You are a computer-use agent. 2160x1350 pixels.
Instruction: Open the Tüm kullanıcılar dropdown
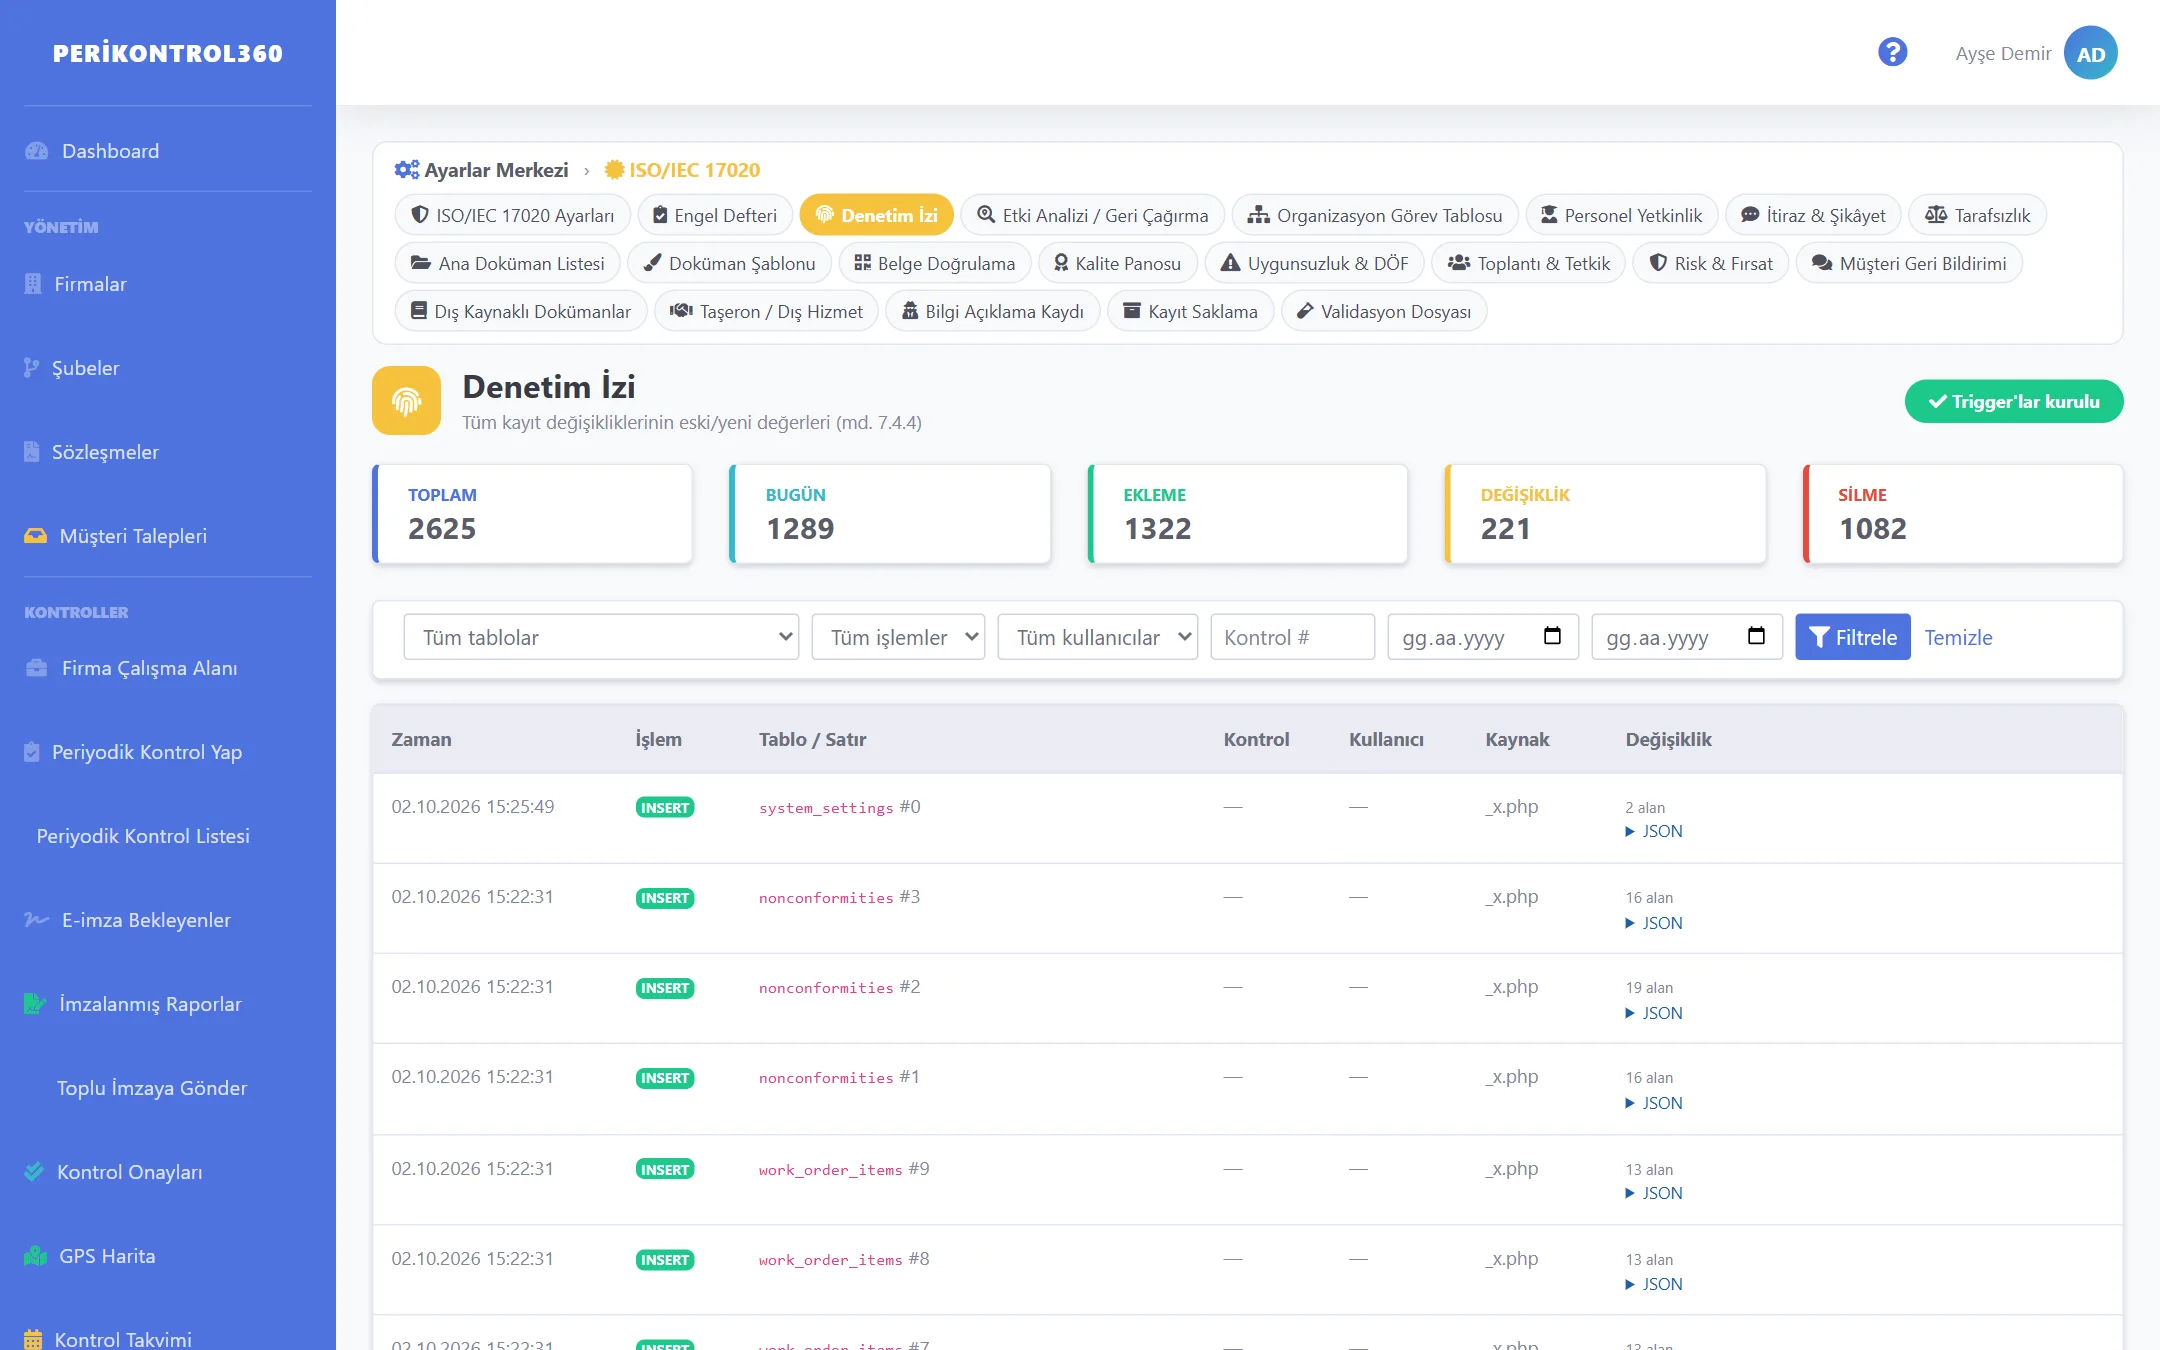click(1098, 637)
